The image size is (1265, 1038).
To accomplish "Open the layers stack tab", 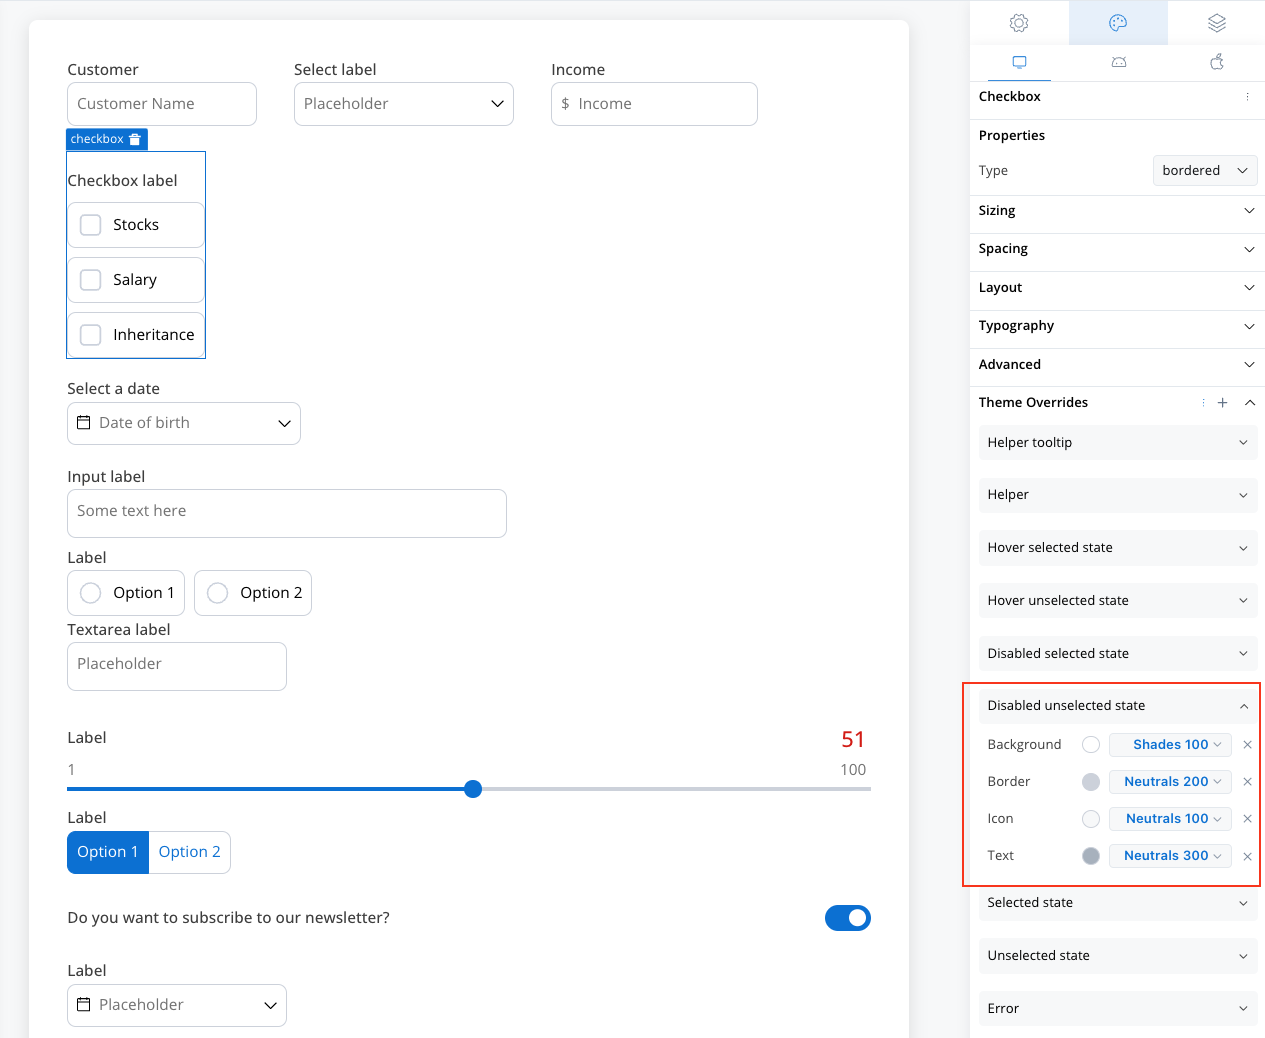I will point(1216,23).
